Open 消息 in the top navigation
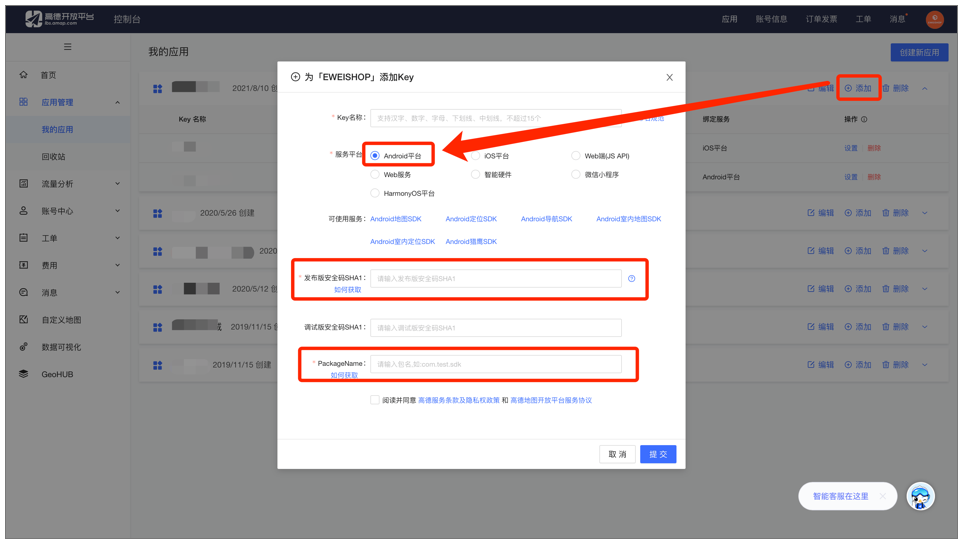 click(x=897, y=19)
